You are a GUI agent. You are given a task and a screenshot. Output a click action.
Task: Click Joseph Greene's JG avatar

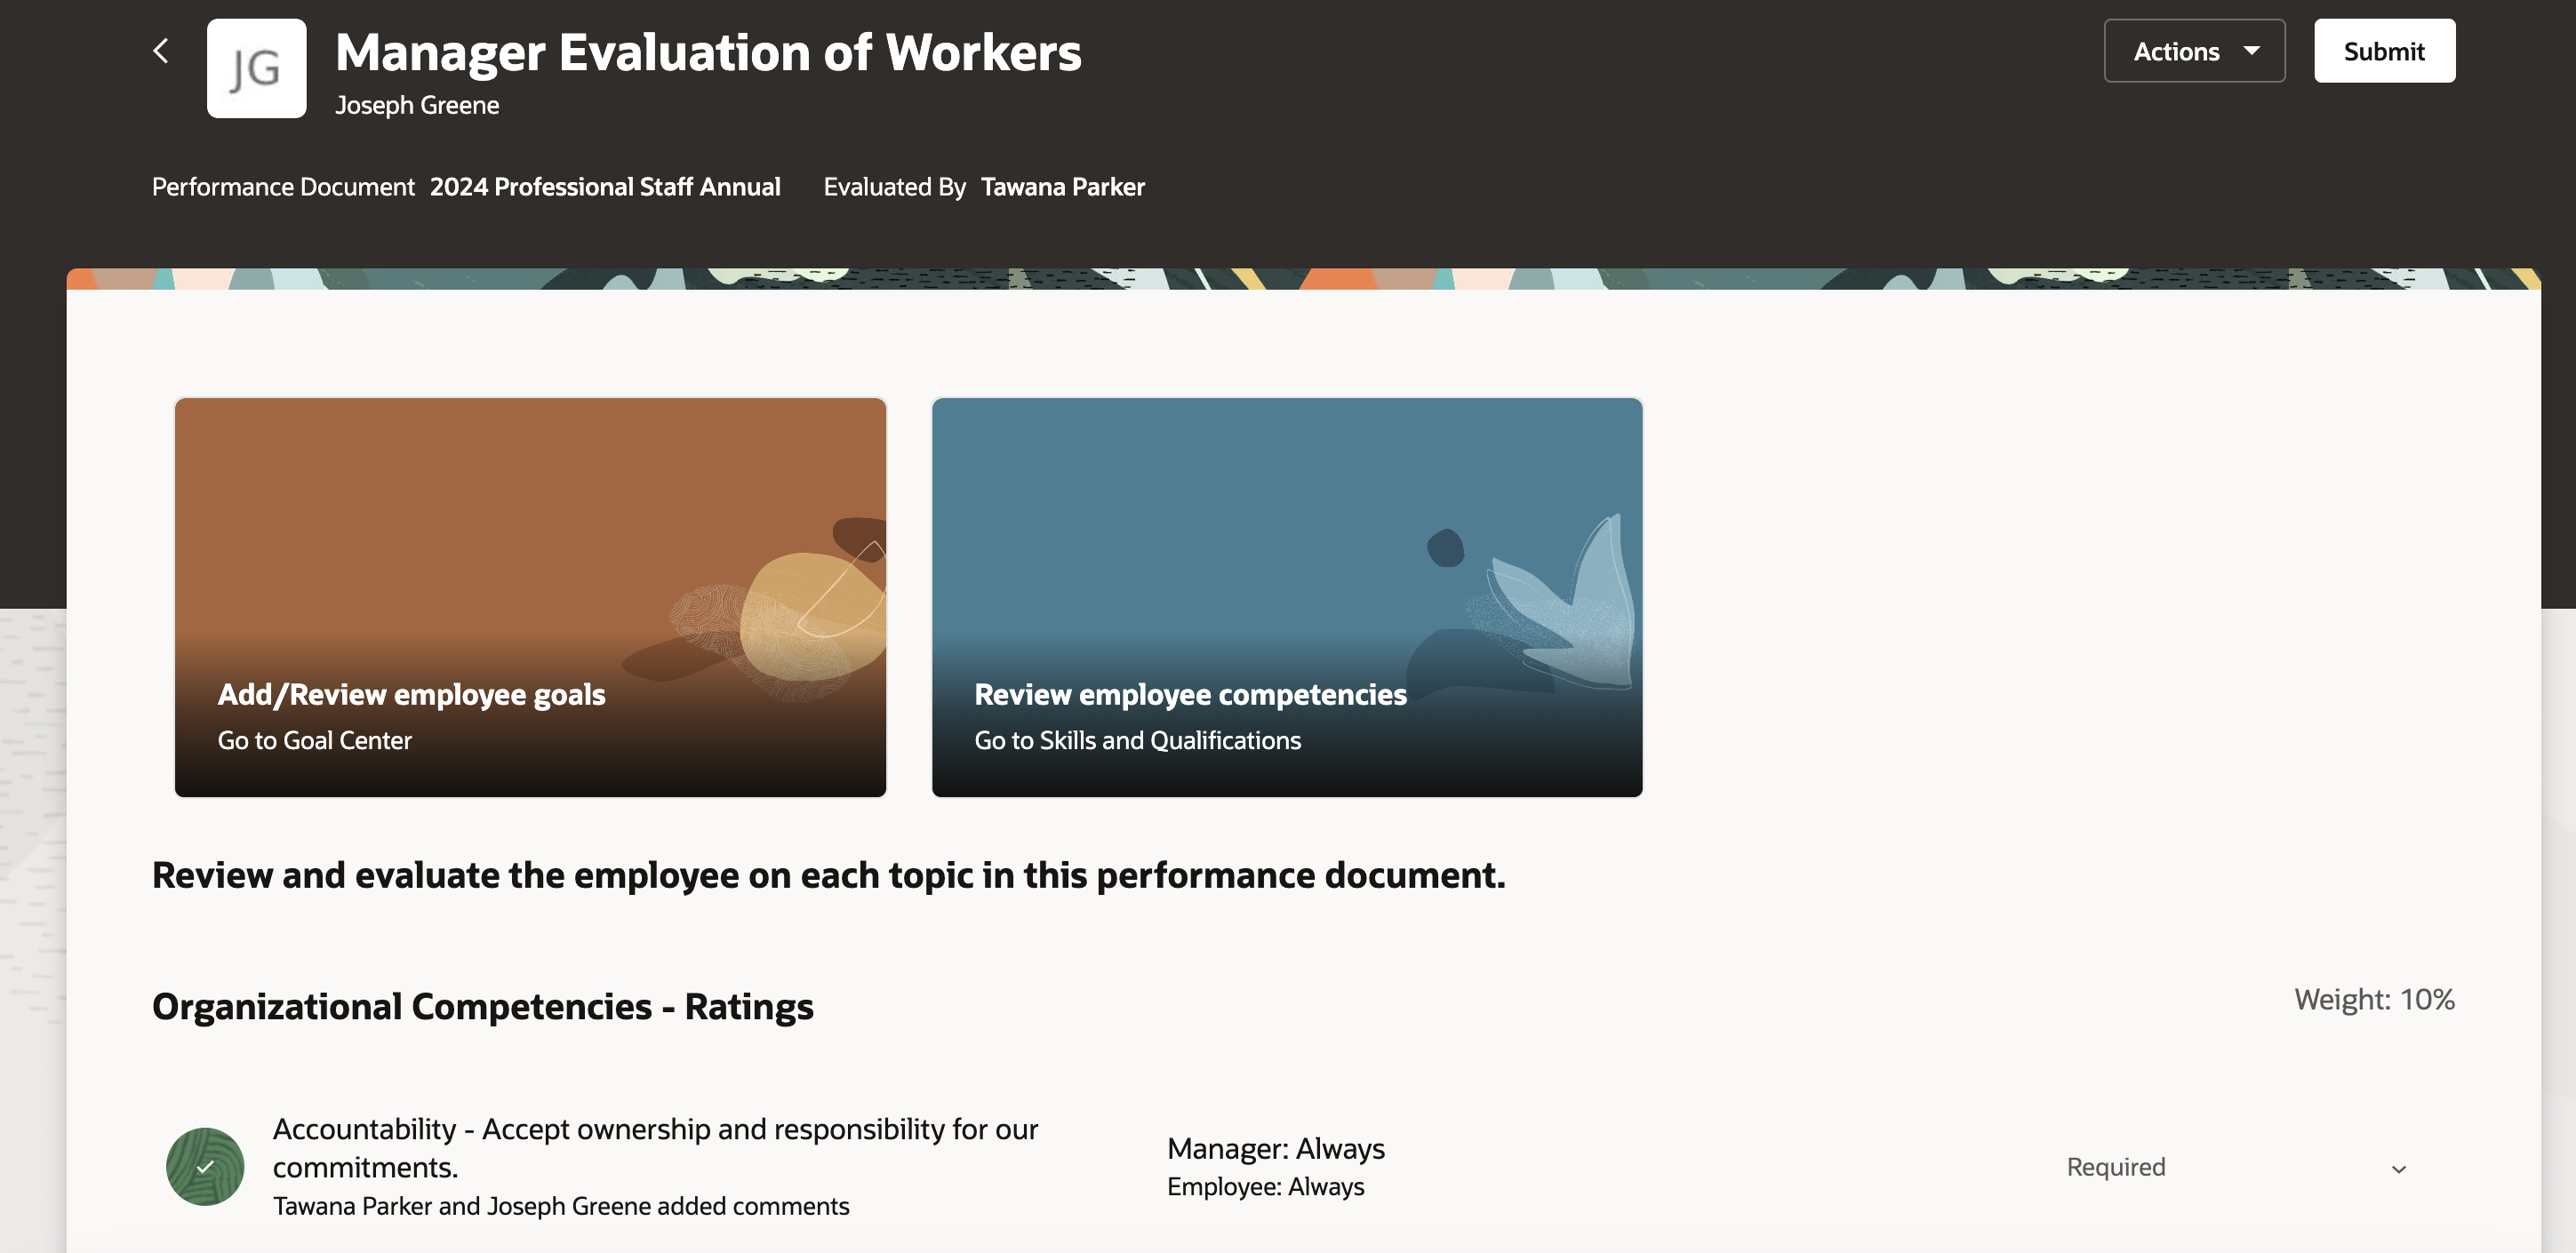pyautogui.click(x=256, y=67)
